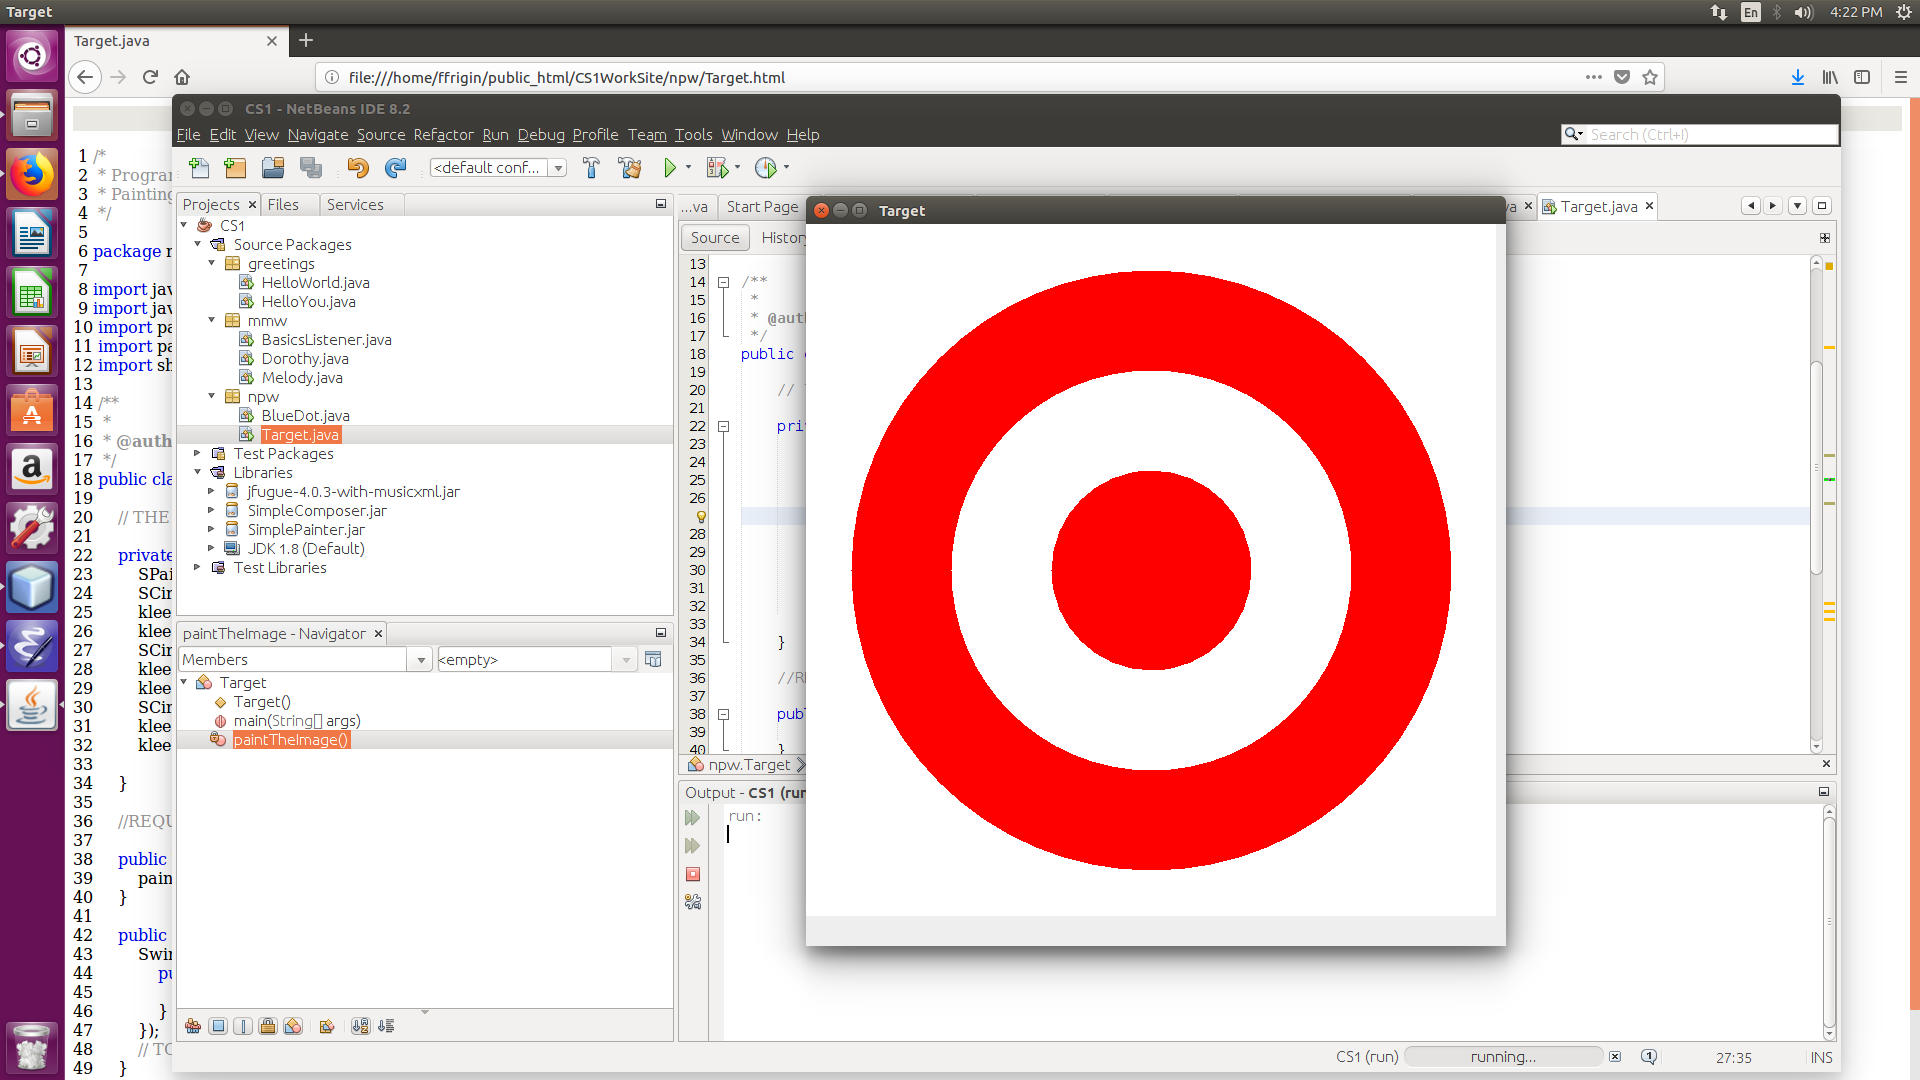The height and width of the screenshot is (1080, 1920).
Task: Collapse the mmw package node
Action: 212,321
